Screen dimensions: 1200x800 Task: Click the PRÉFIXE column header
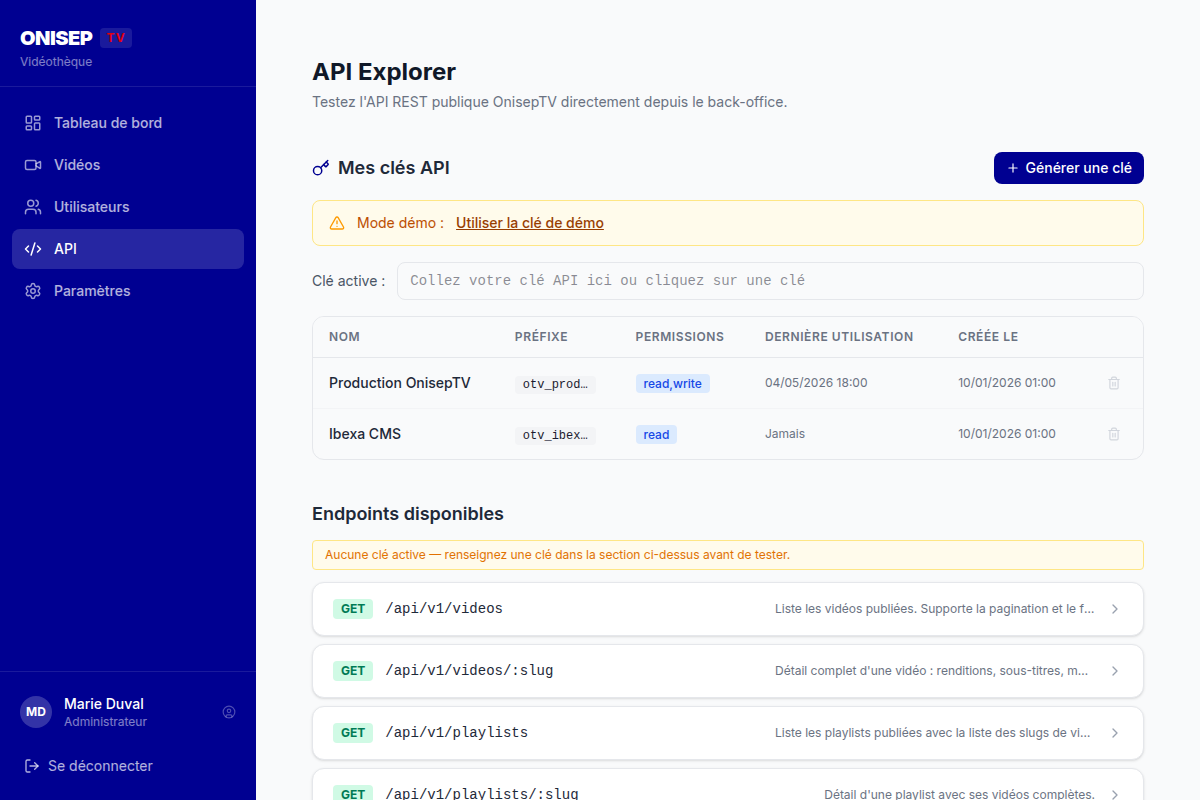coord(541,337)
